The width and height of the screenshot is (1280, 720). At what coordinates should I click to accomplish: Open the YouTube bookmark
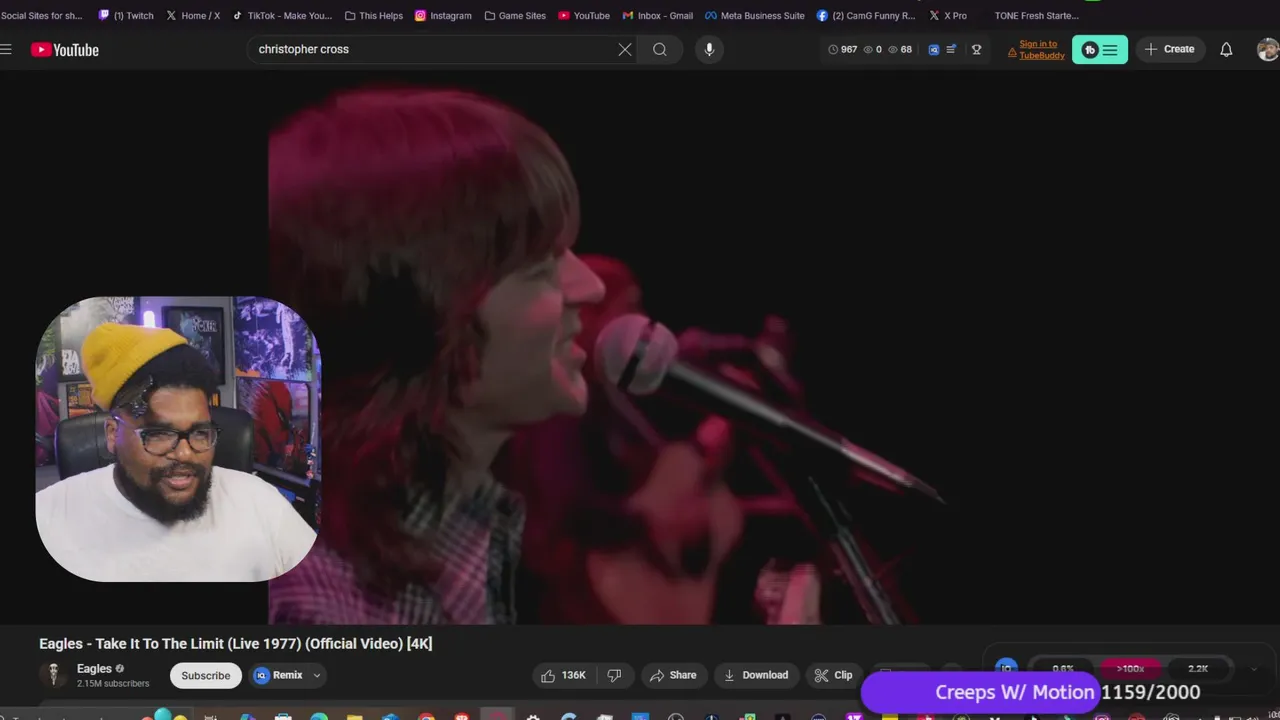click(584, 16)
